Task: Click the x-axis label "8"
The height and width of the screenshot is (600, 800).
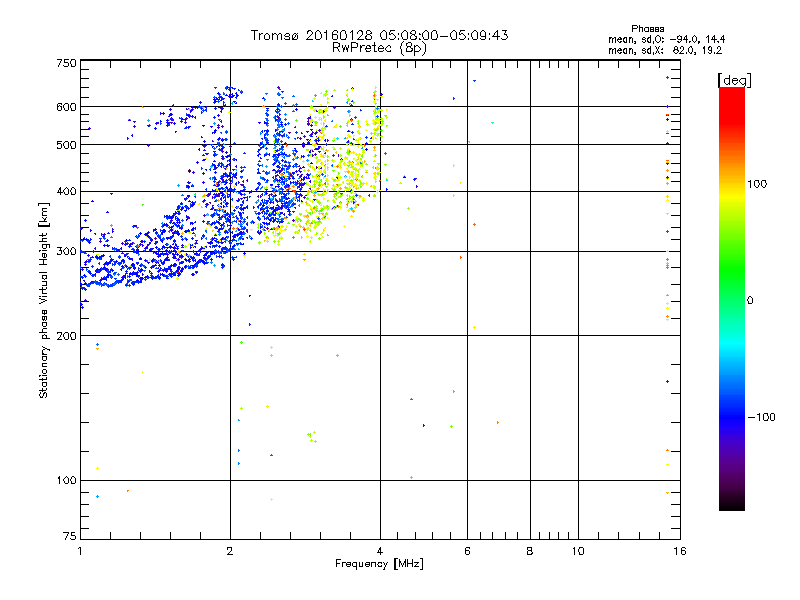Action: 530,551
